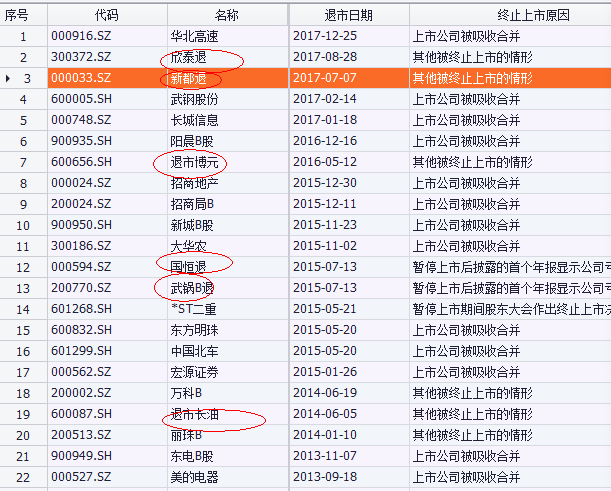
Task: Click the current-row arrow indicator beside row 3
Action: (9, 78)
